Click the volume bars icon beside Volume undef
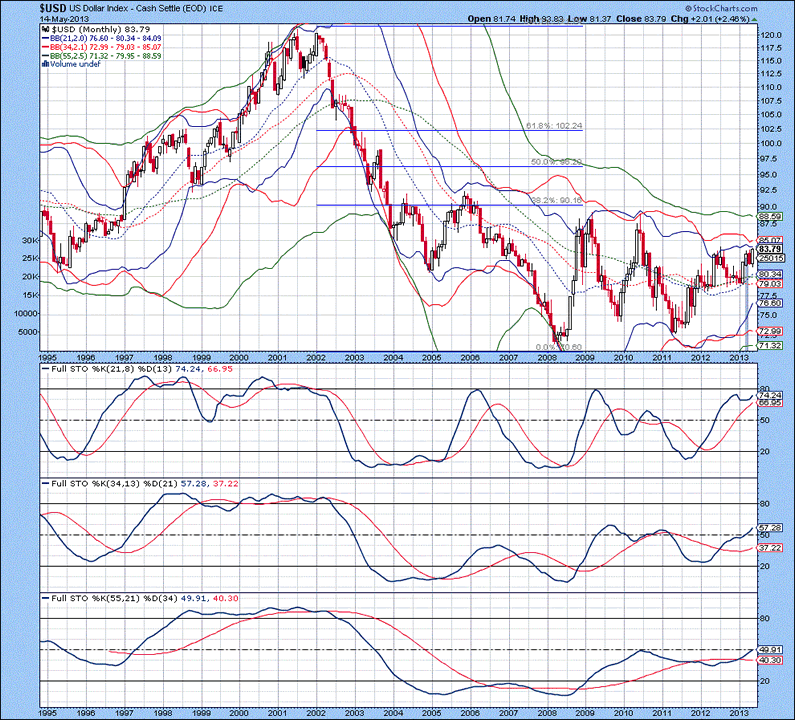 46,64
